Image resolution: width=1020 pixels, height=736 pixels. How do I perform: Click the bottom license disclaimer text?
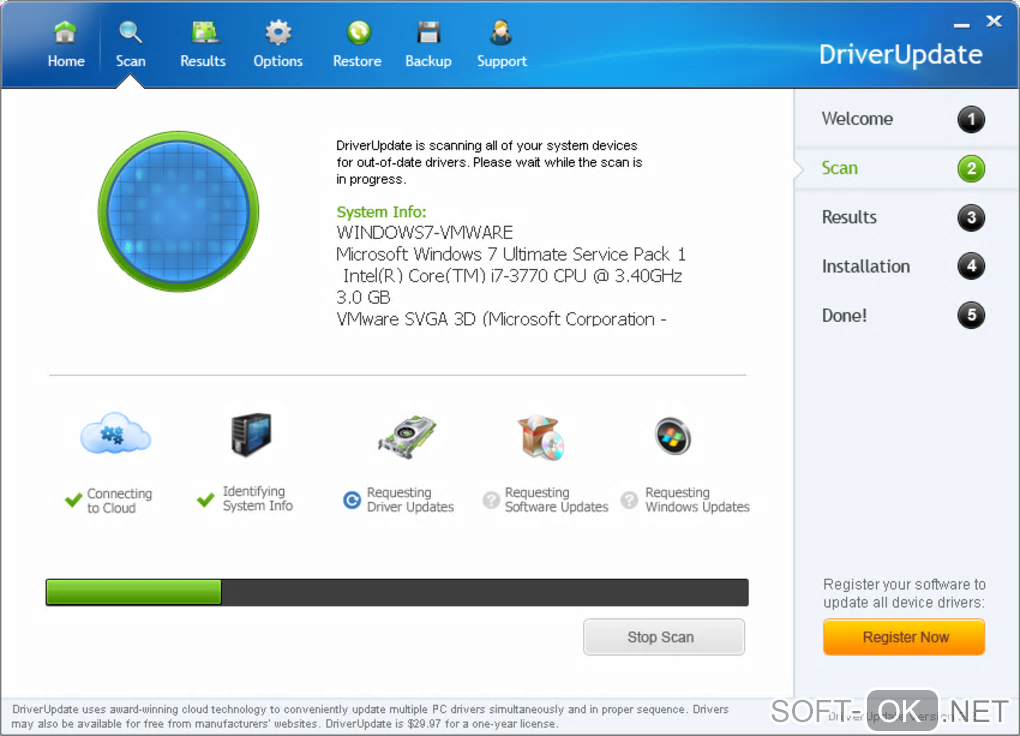(369, 716)
